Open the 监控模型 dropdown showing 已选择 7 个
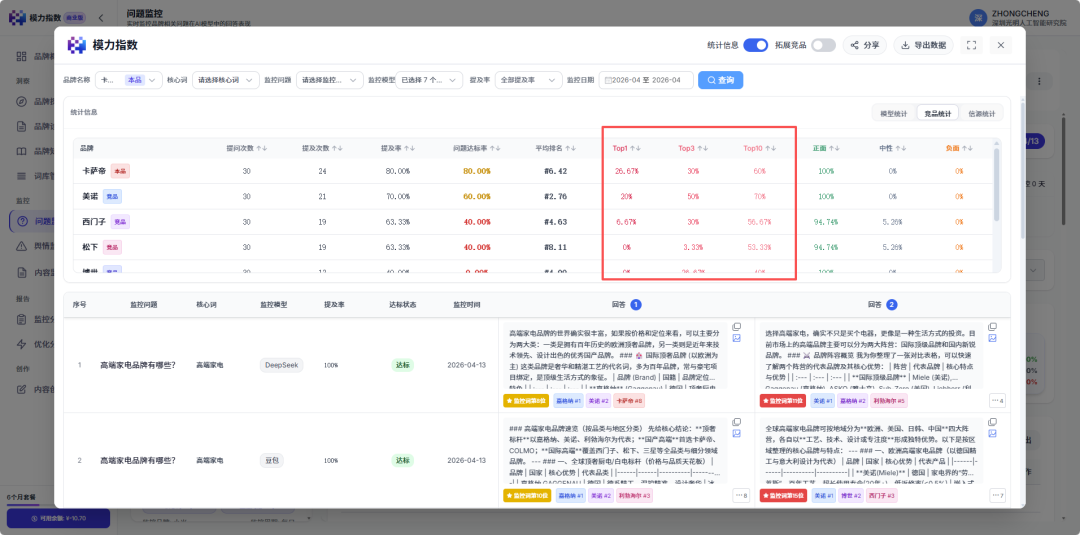Image resolution: width=1080 pixels, height=535 pixels. [428, 80]
